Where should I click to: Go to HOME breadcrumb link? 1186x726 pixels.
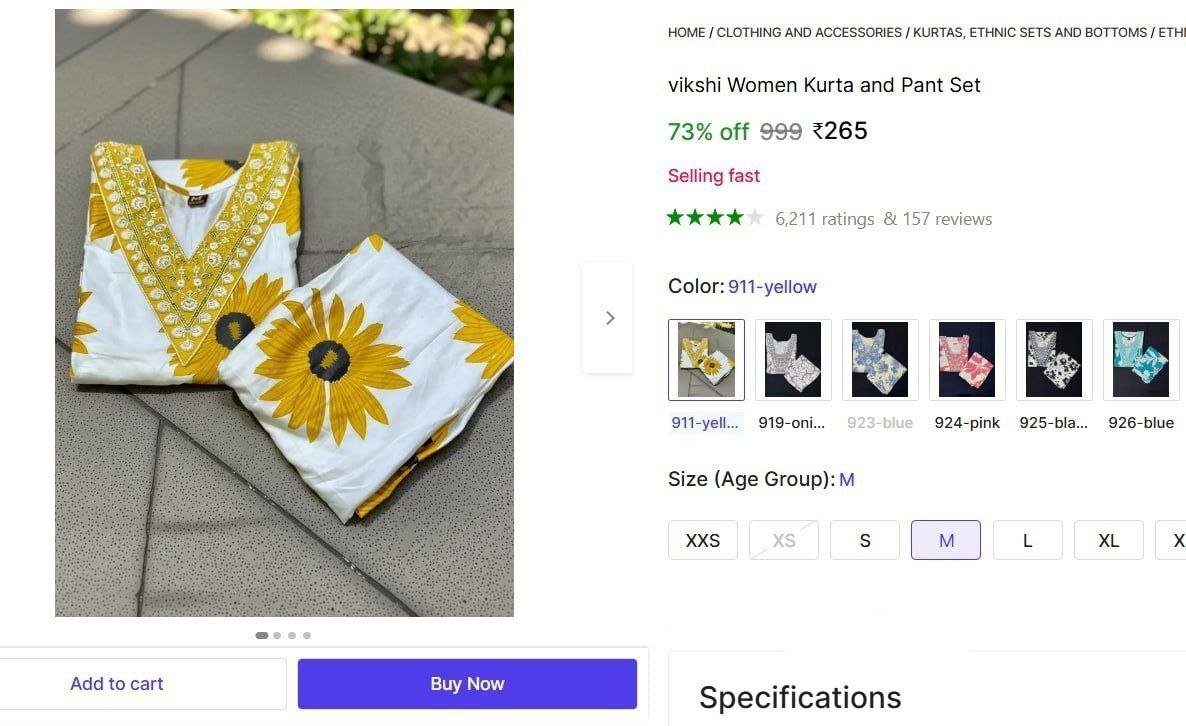click(x=686, y=33)
